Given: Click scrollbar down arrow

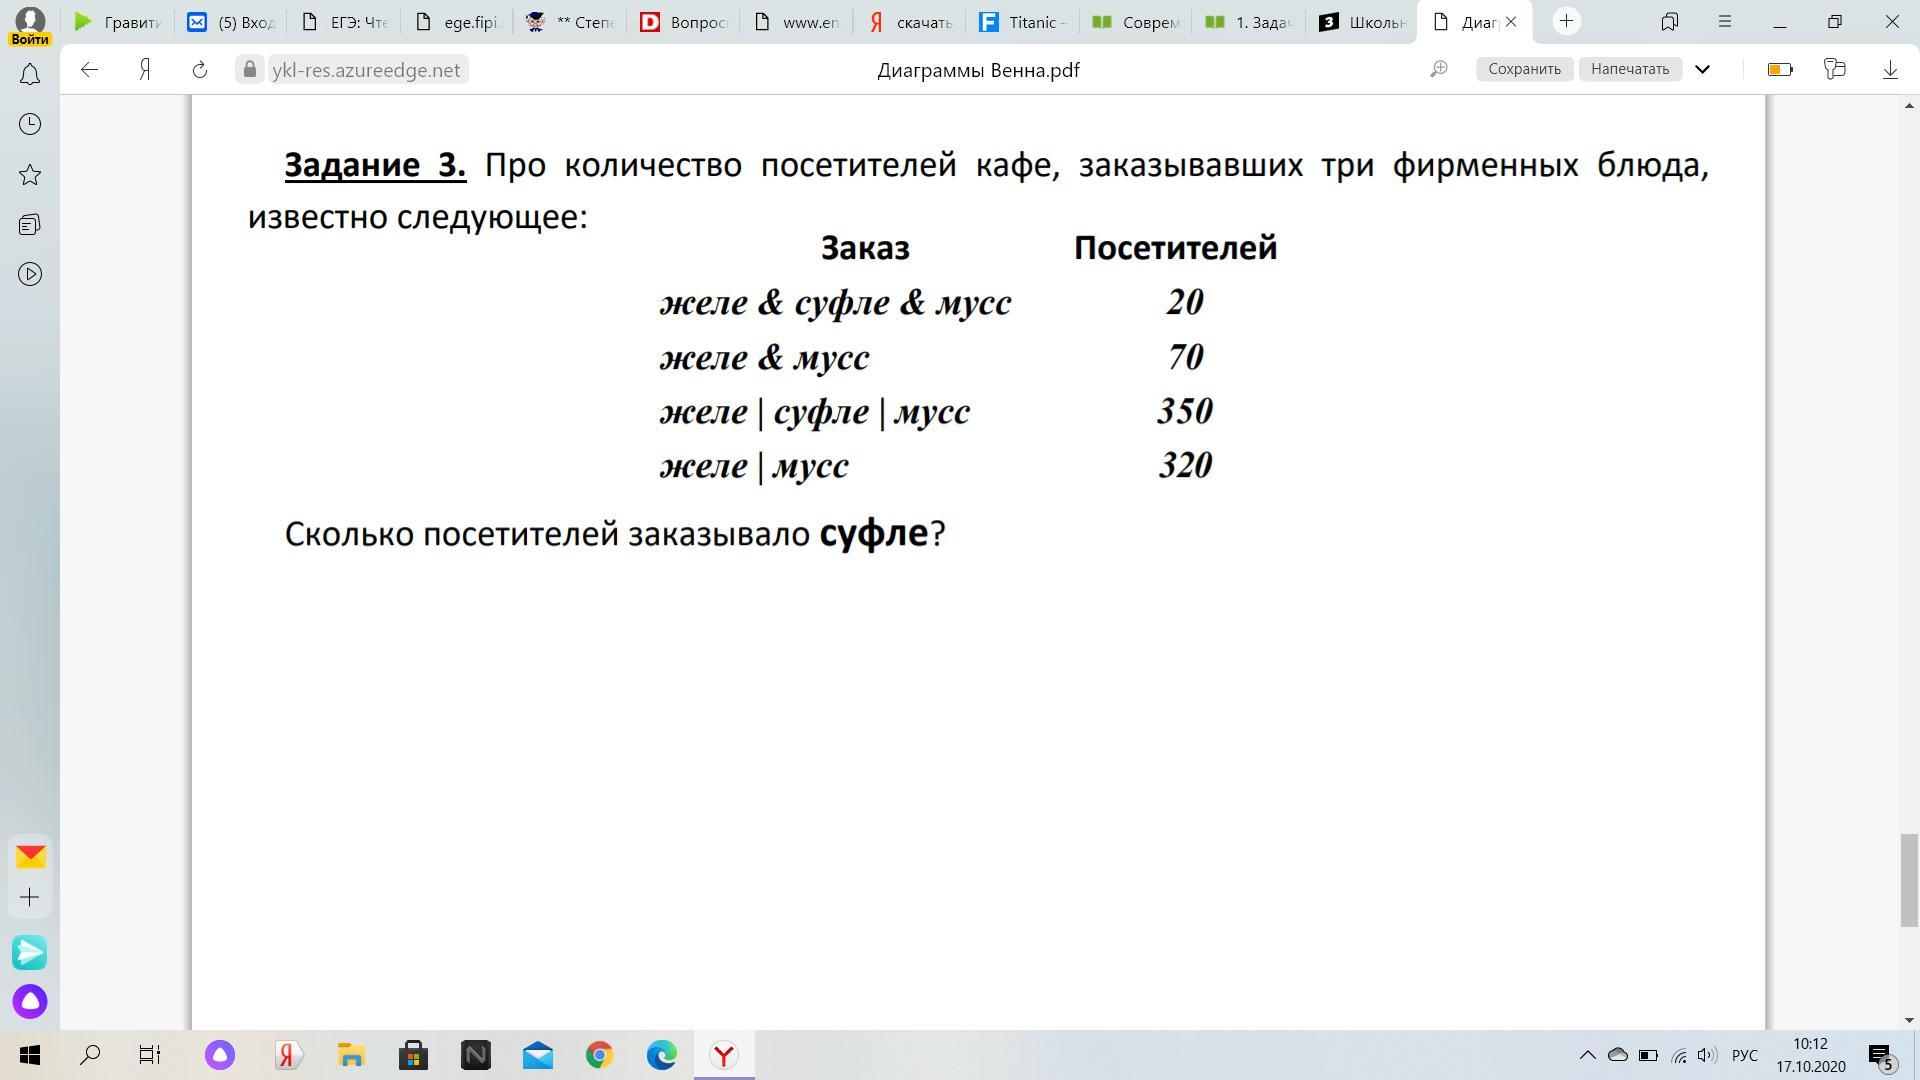Looking at the screenshot, I should pyautogui.click(x=1909, y=1020).
